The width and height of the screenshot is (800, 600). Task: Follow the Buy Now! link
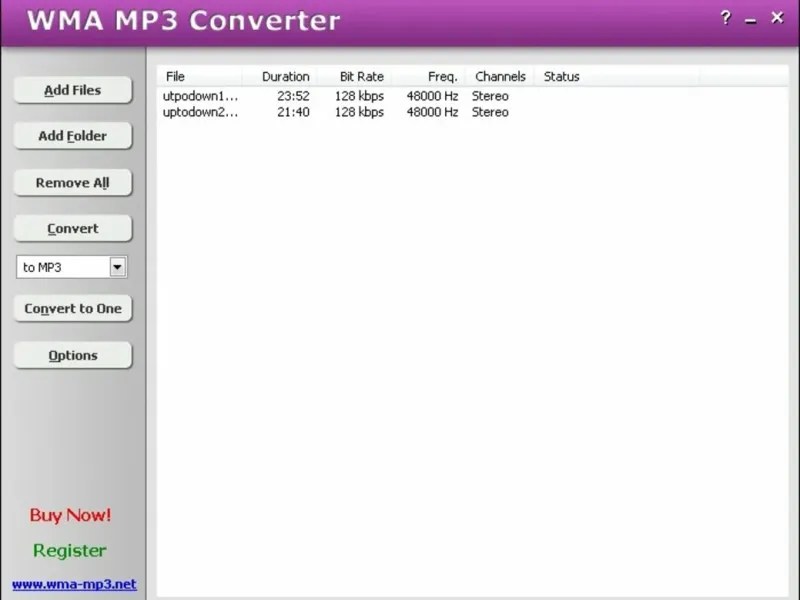(70, 515)
